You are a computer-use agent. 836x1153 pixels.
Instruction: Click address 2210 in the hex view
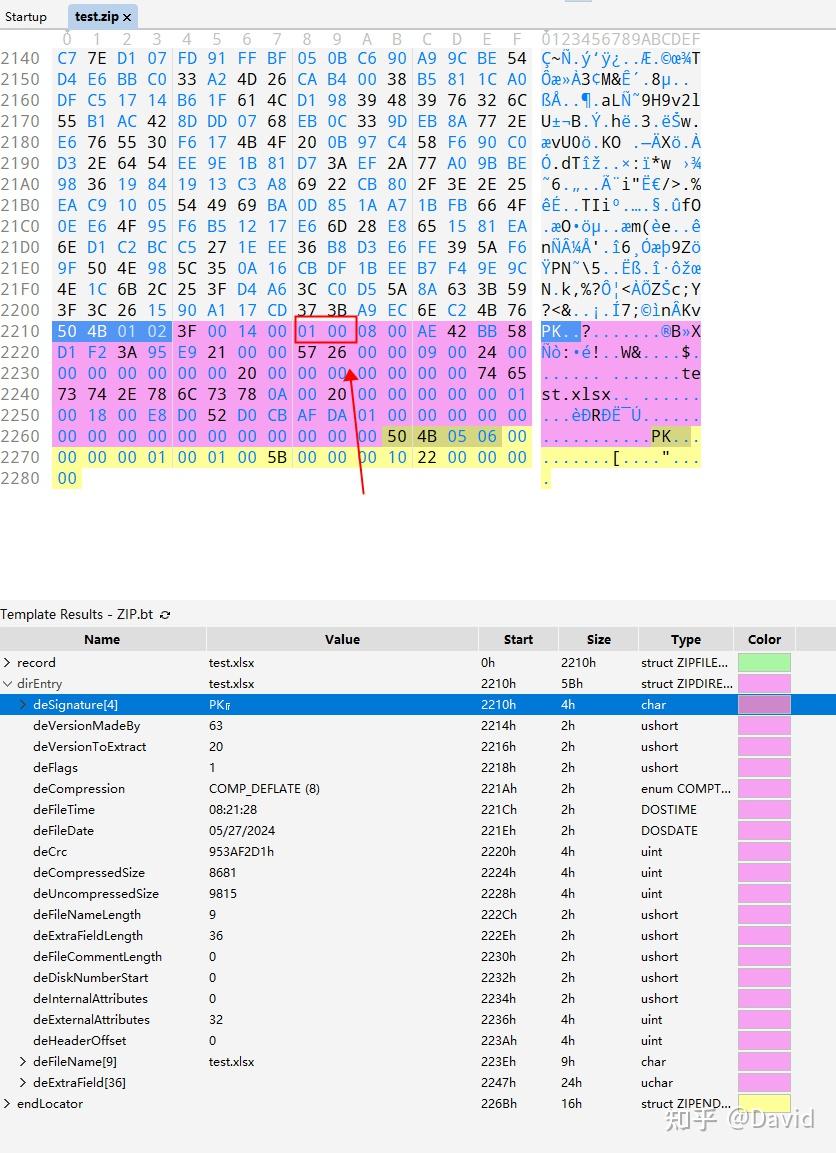click(x=20, y=331)
